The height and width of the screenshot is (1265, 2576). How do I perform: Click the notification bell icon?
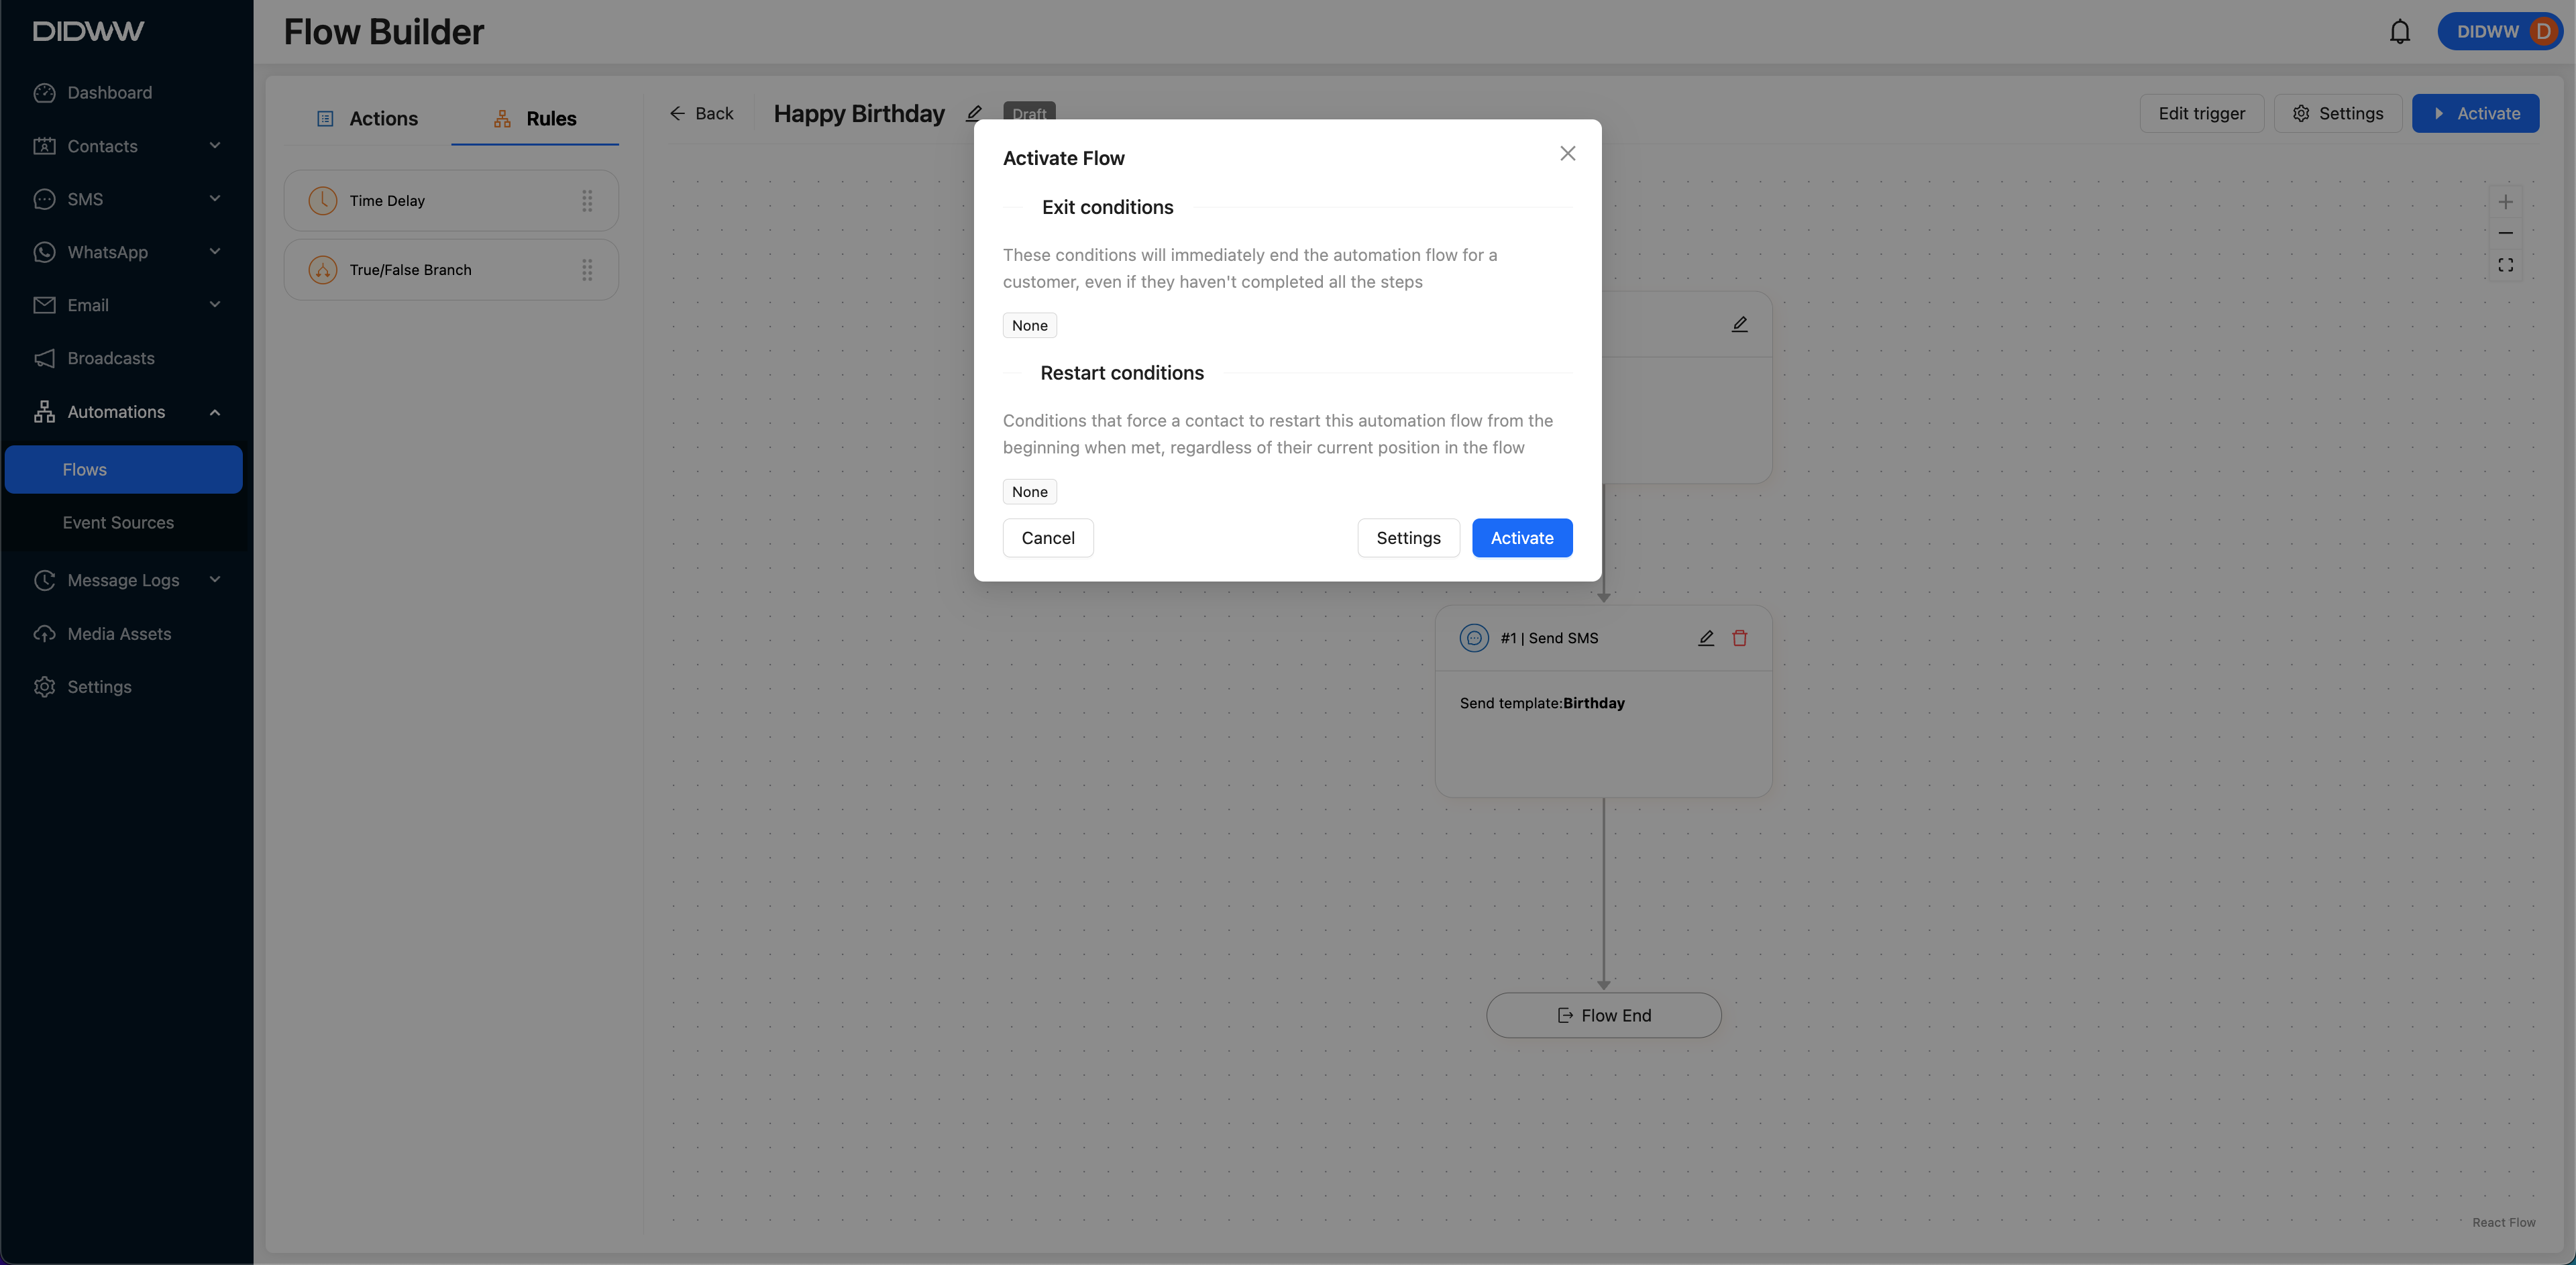coord(2399,32)
